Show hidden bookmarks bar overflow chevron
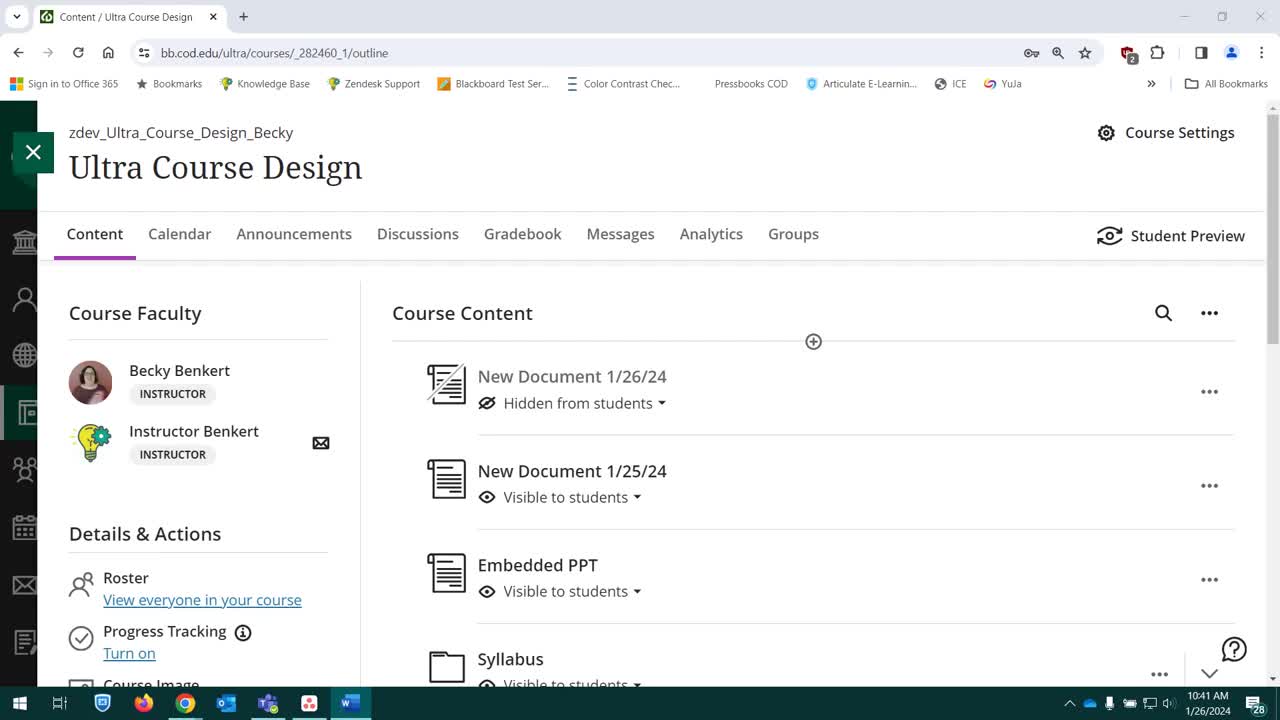Viewport: 1280px width, 720px height. tap(1151, 84)
